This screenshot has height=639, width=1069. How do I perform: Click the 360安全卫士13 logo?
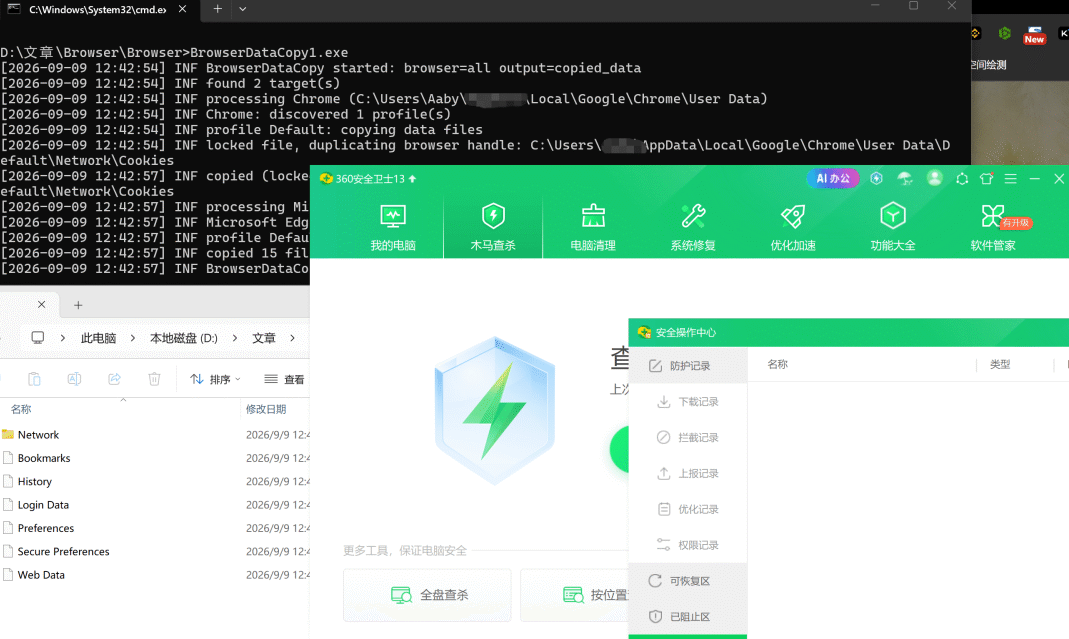pos(326,179)
